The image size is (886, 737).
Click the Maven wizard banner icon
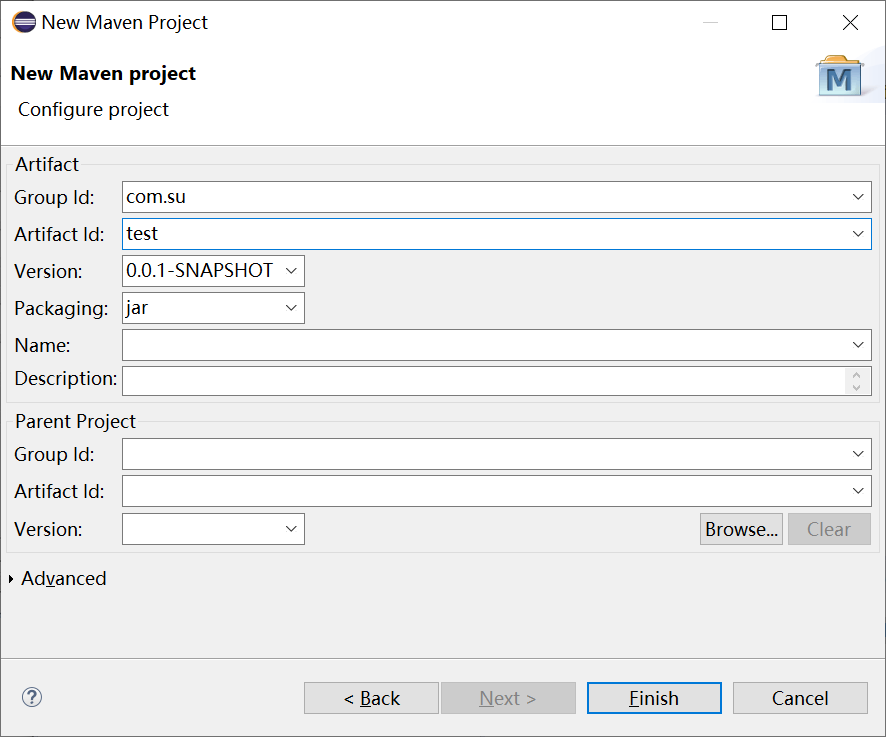pos(840,78)
